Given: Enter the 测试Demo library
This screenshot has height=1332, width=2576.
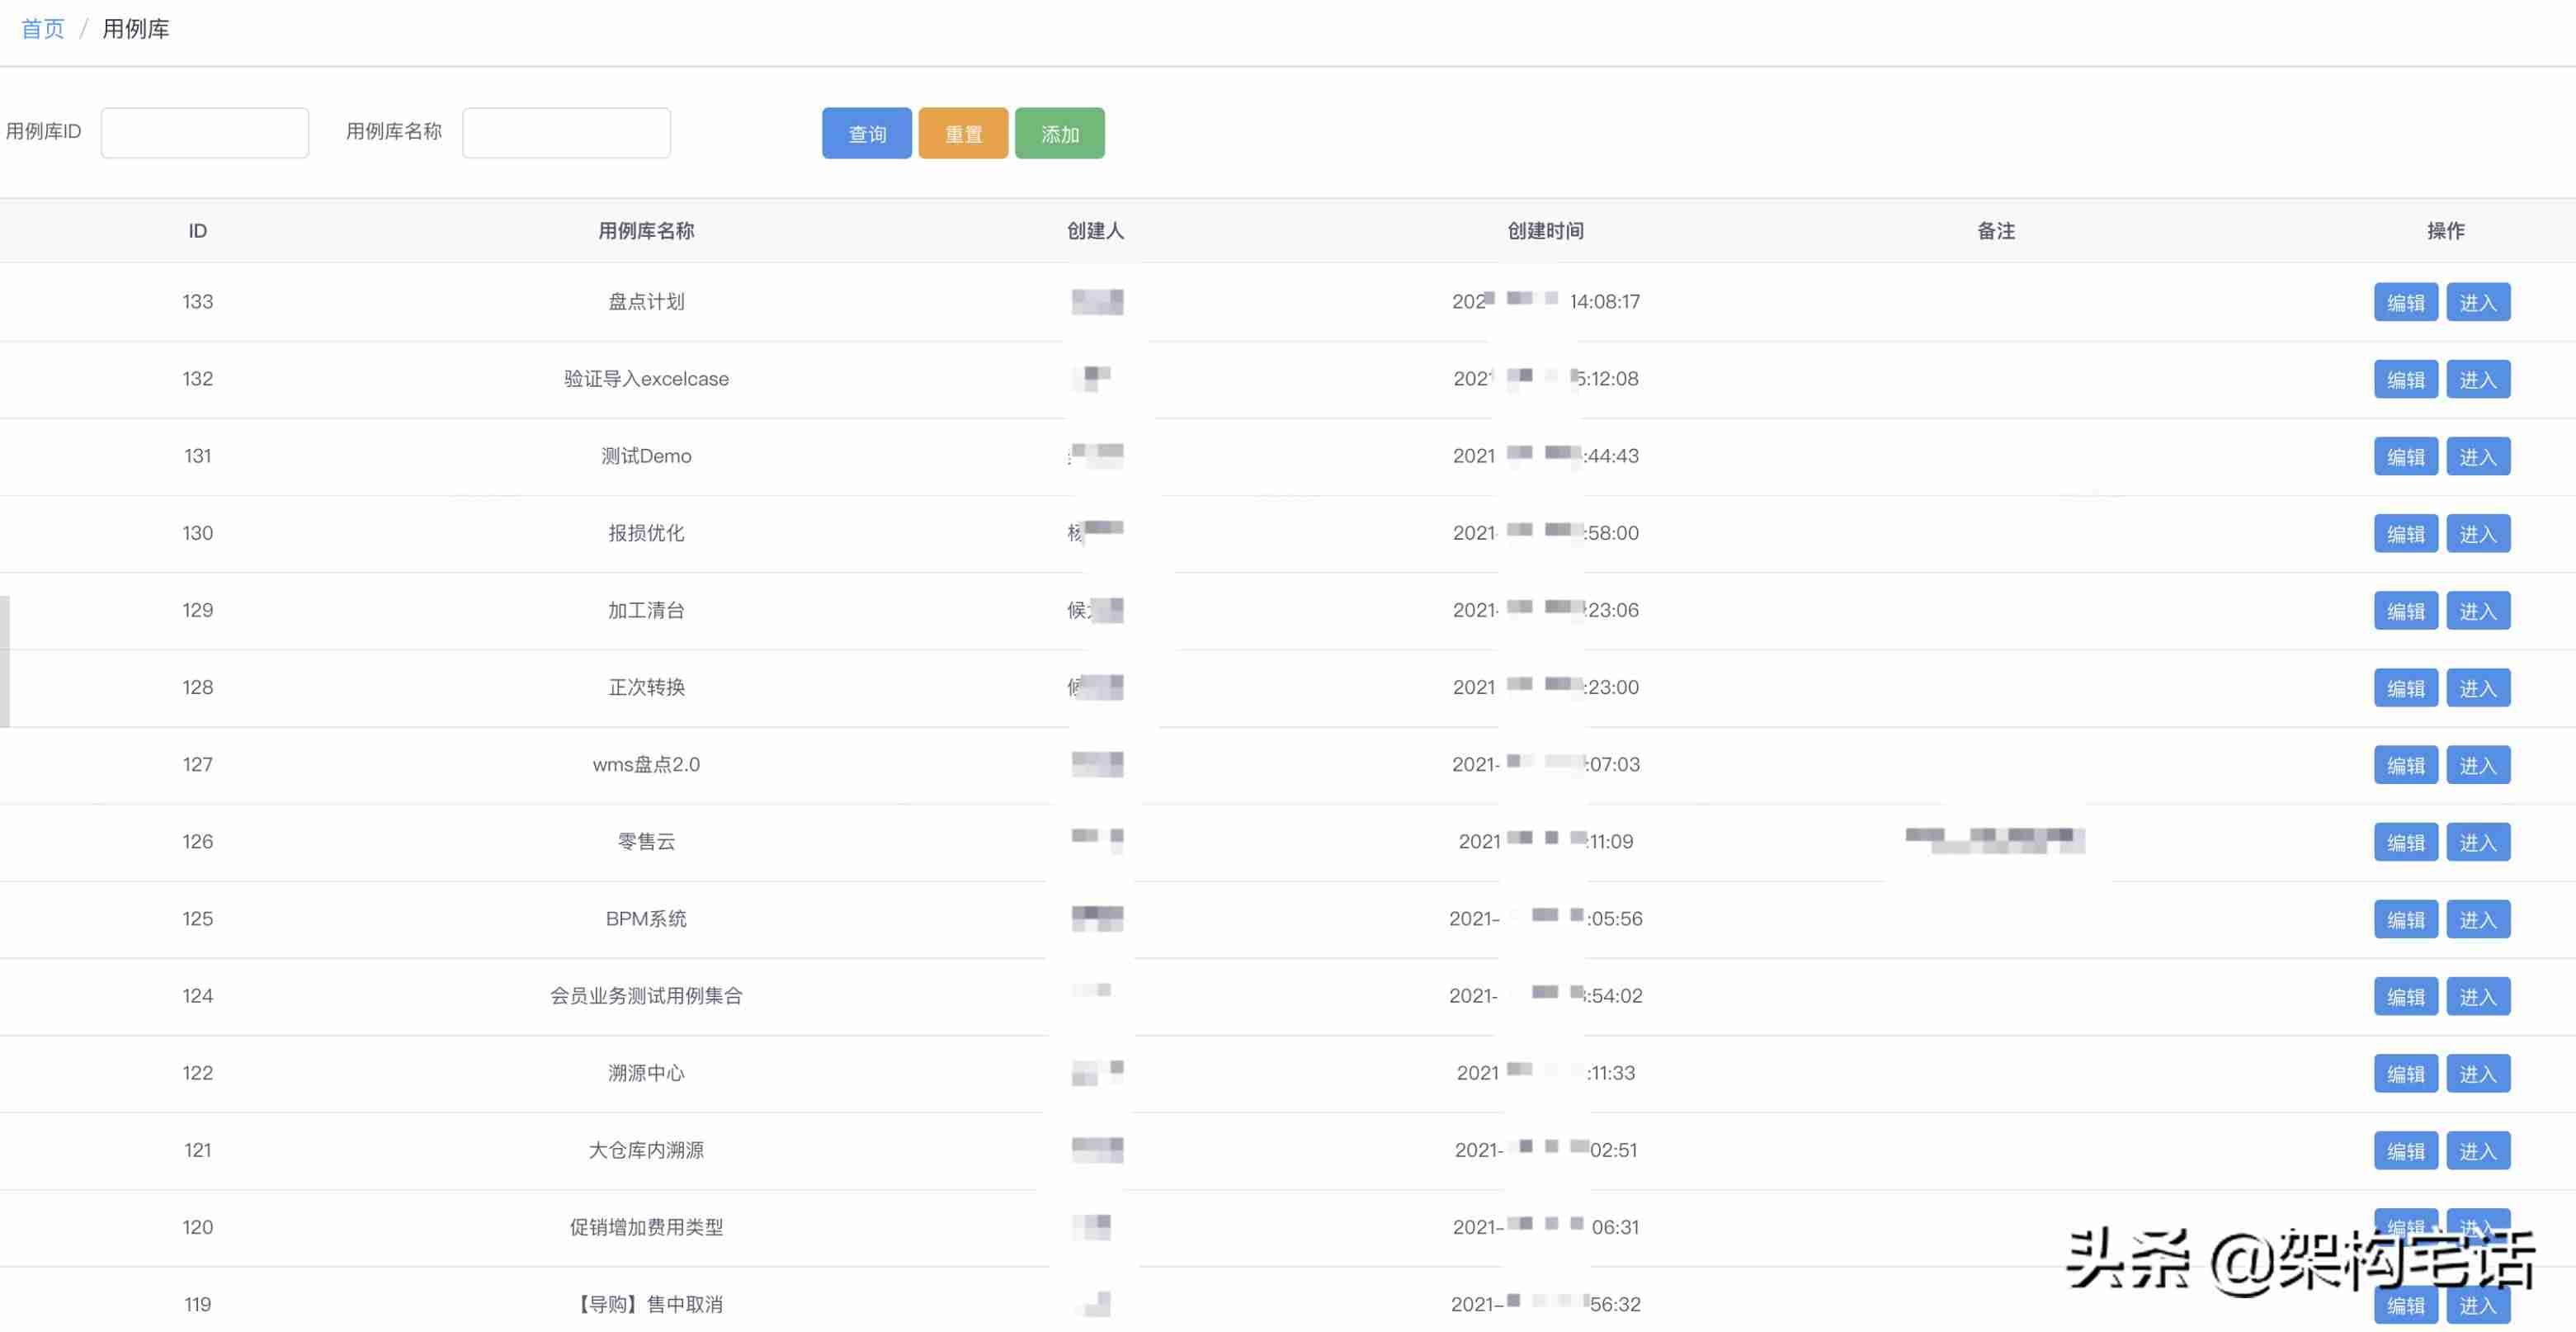Looking at the screenshot, I should [x=2478, y=456].
